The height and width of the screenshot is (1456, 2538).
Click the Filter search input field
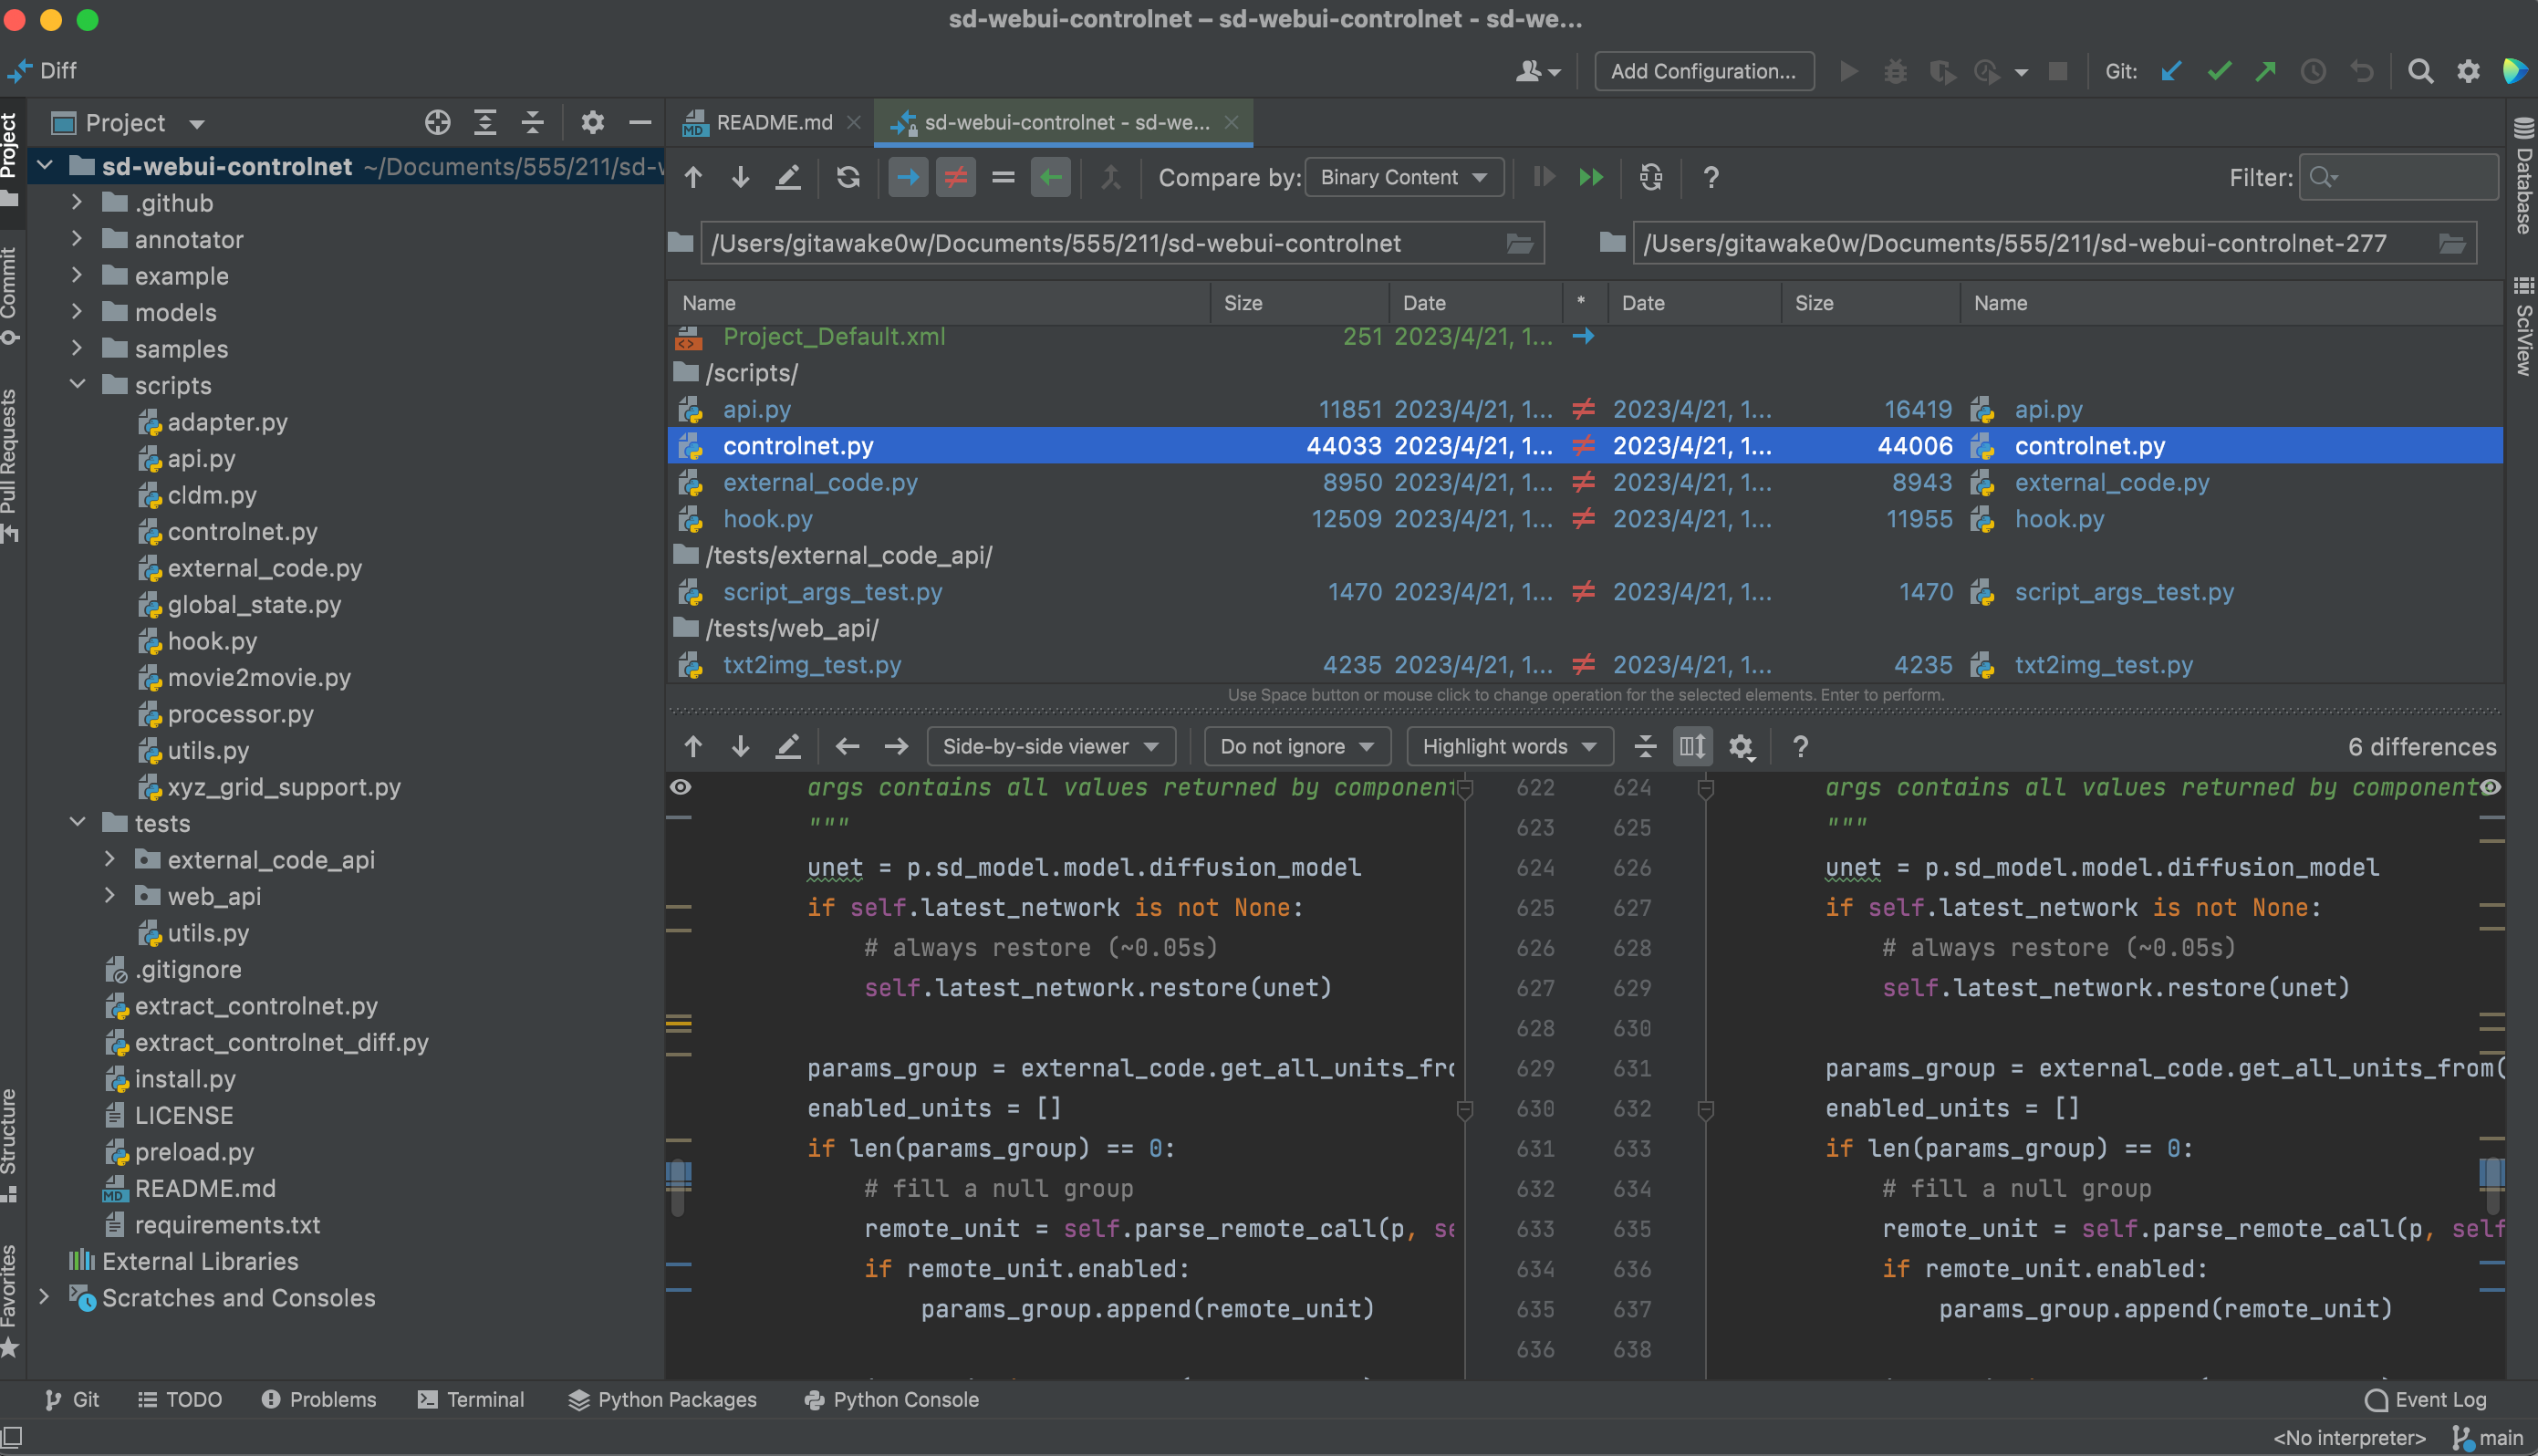pos(2410,178)
